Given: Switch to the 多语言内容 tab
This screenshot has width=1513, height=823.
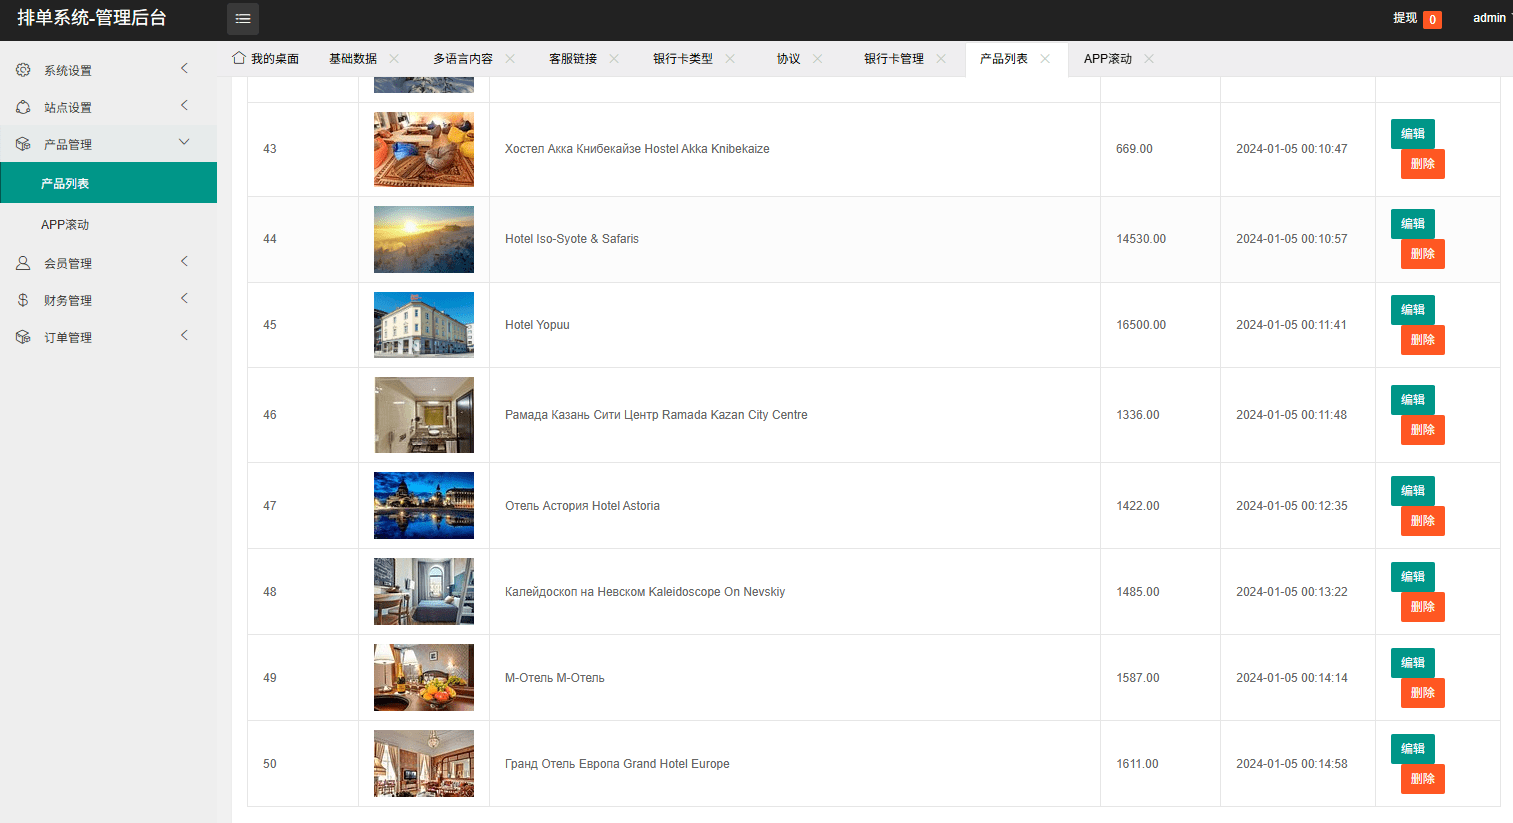Looking at the screenshot, I should [462, 59].
